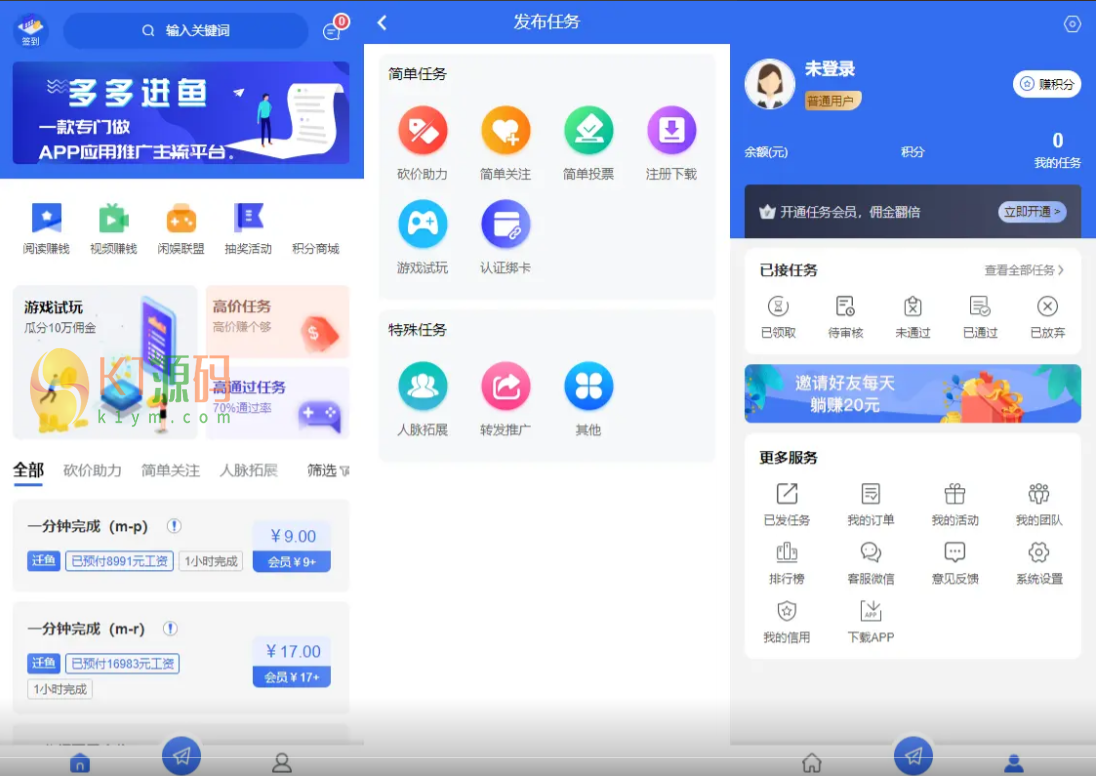
Task: Open 未通过 tasks
Action: click(913, 317)
